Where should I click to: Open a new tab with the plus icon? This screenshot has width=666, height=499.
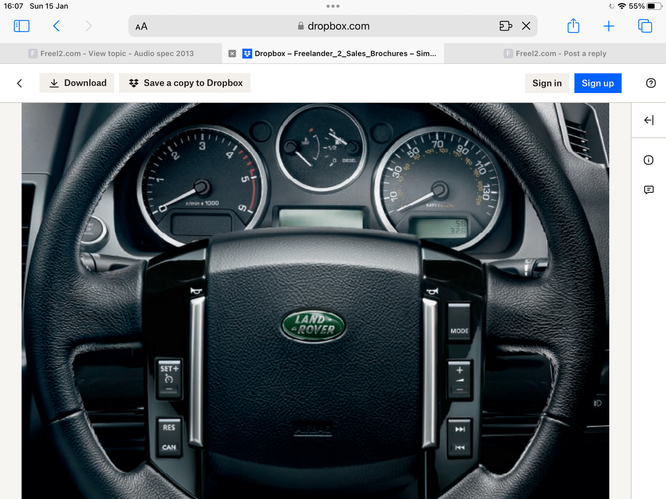608,26
